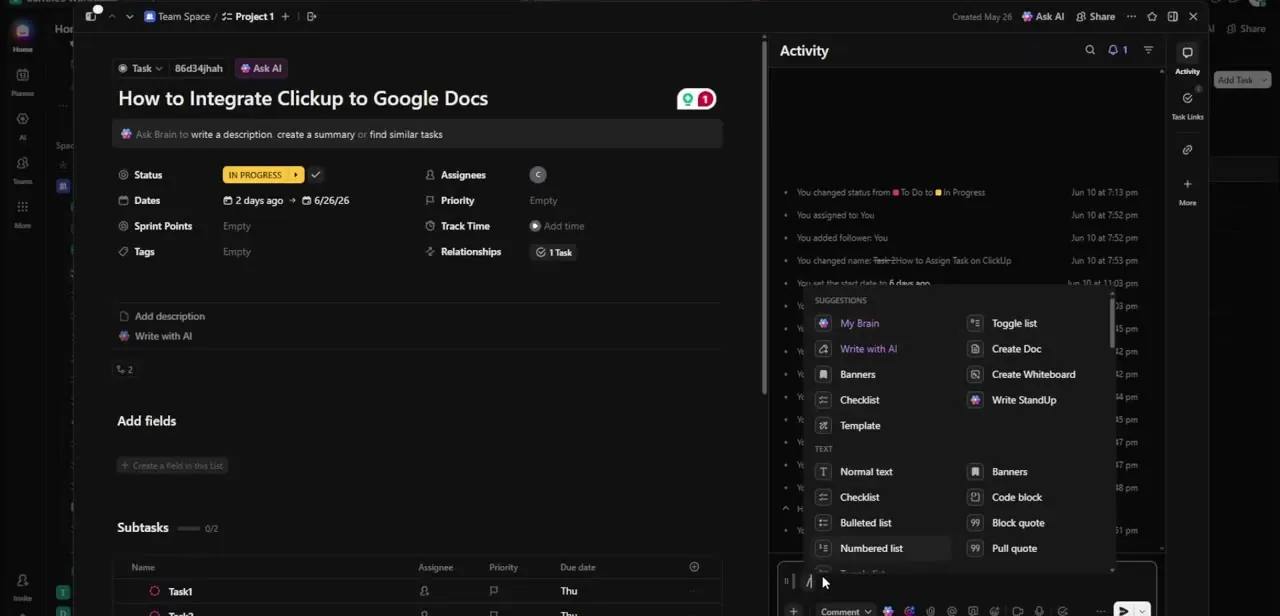Choose Create Whiteboard from suggestions
The width and height of the screenshot is (1280, 616).
1034,374
